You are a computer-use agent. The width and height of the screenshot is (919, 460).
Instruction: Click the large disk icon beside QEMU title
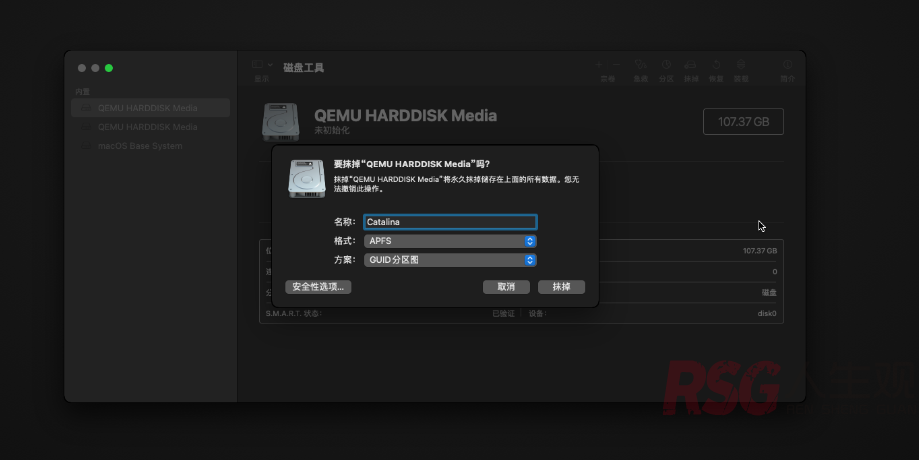[281, 122]
